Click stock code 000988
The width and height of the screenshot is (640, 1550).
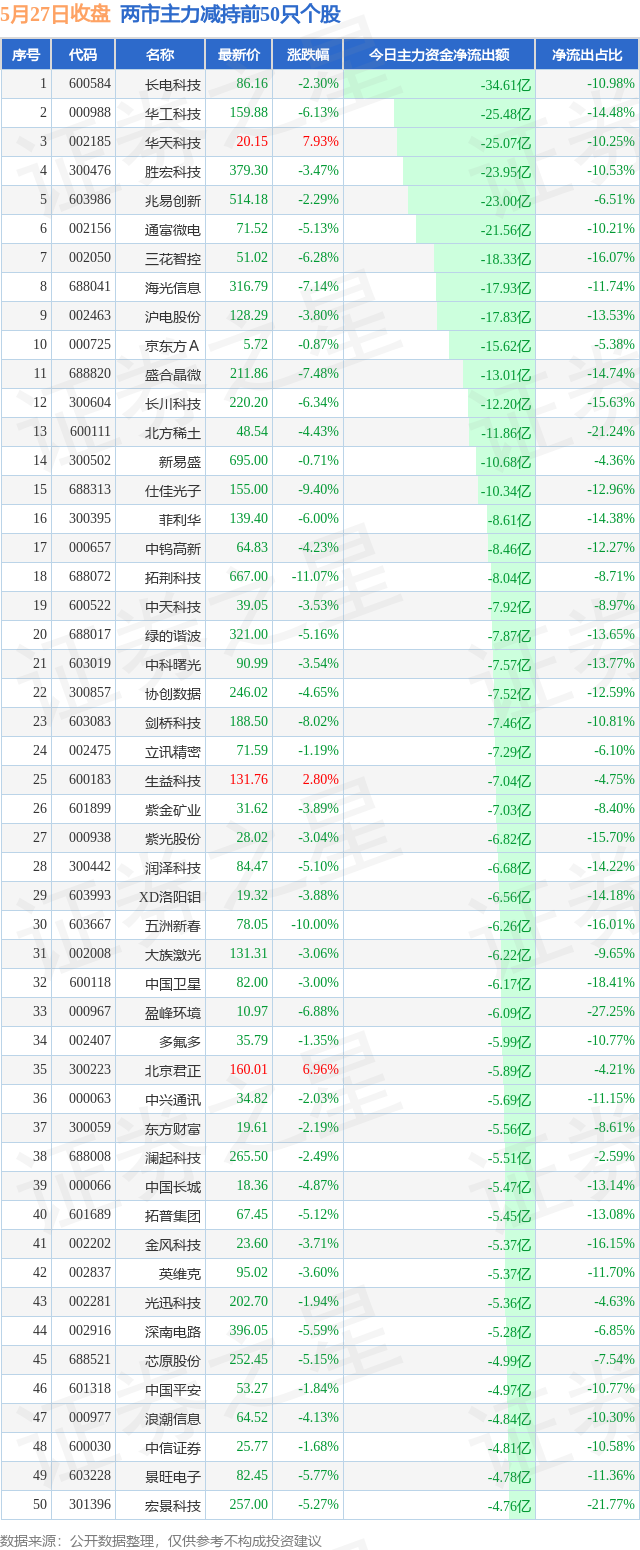(90, 113)
